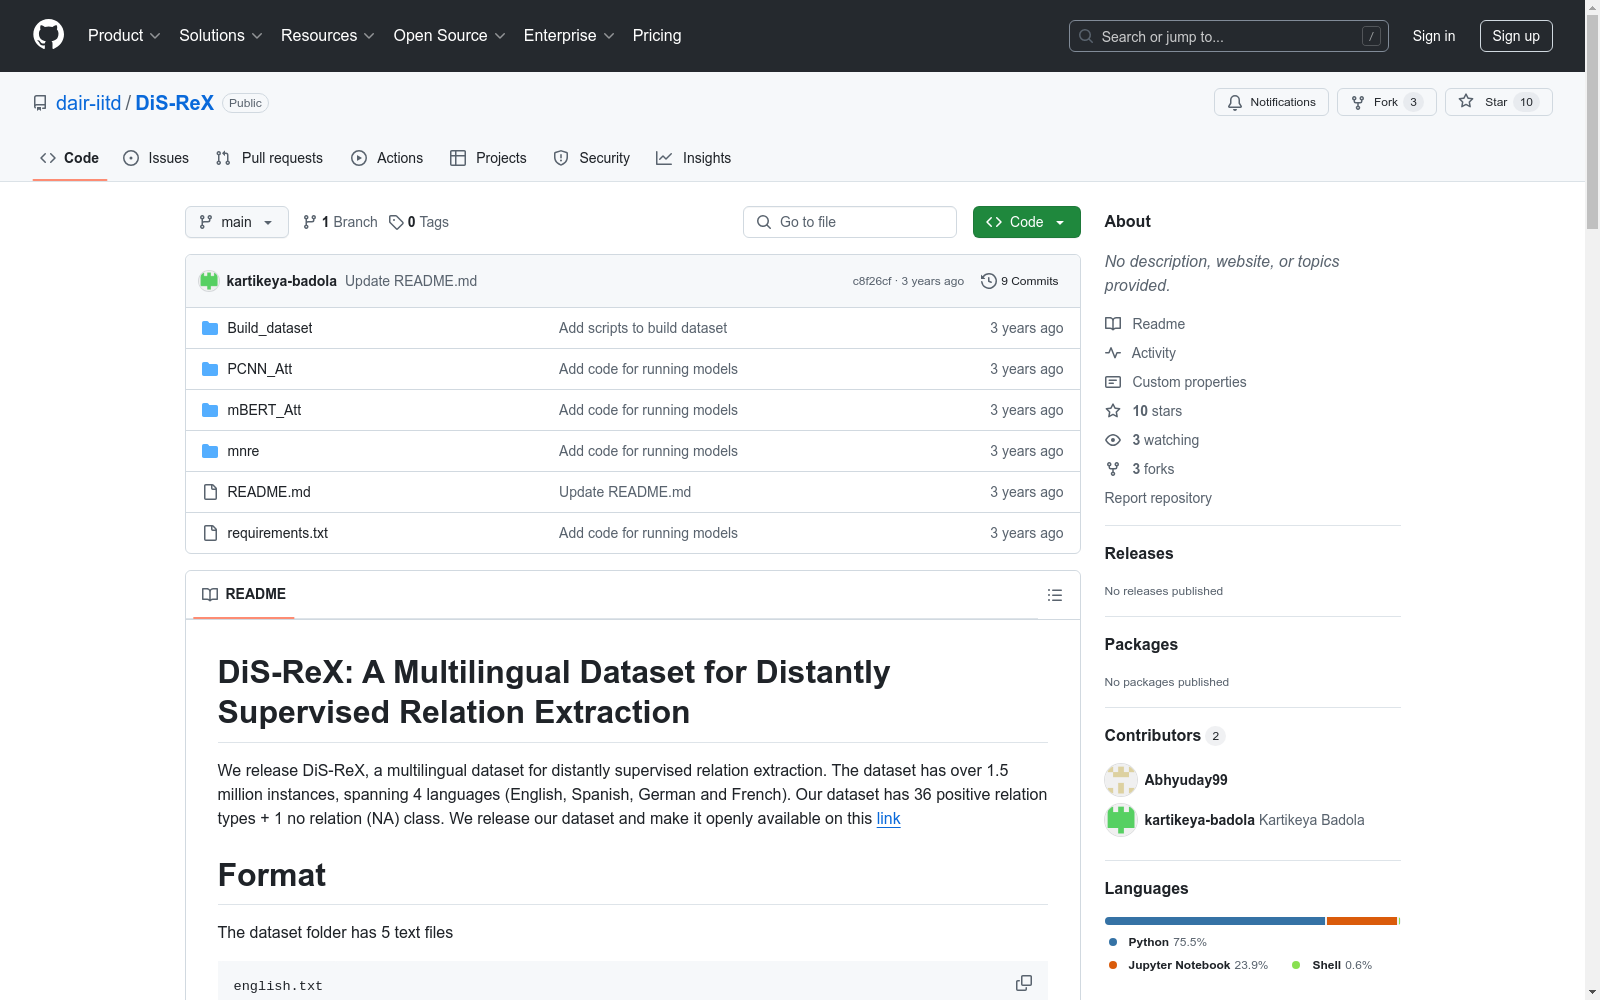This screenshot has height=1000, width=1600.
Task: Open the Projects tab
Action: 488,158
